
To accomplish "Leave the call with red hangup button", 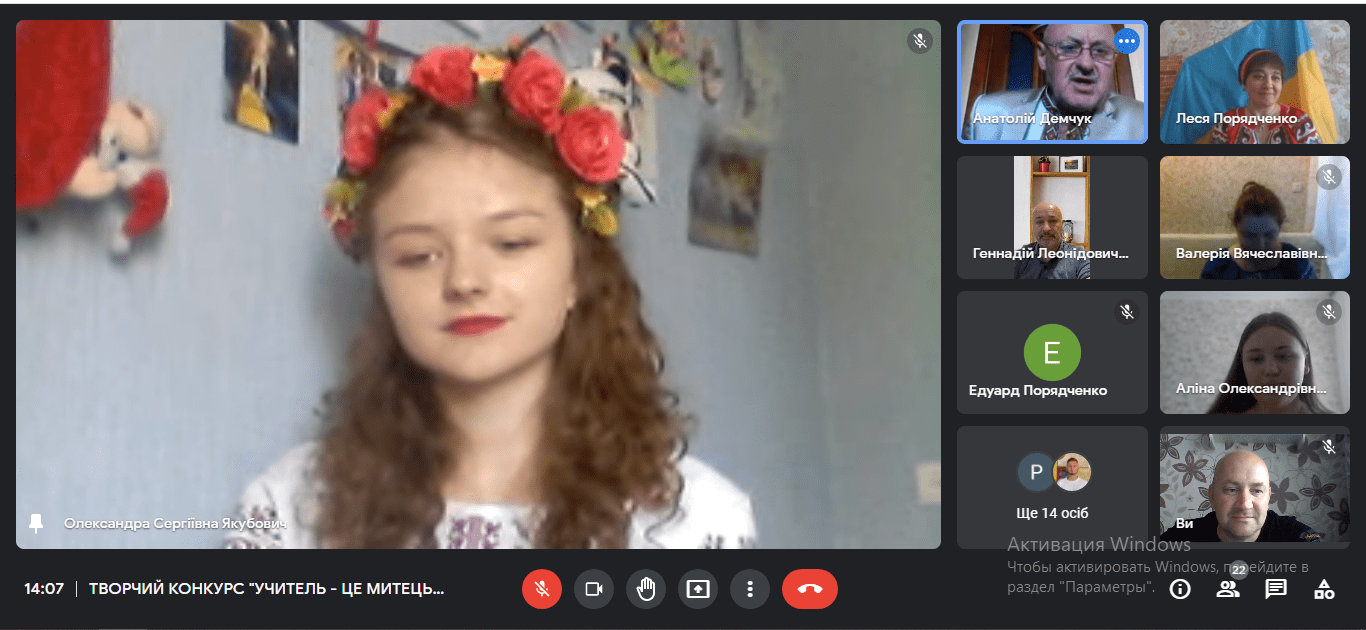I will (x=809, y=589).
